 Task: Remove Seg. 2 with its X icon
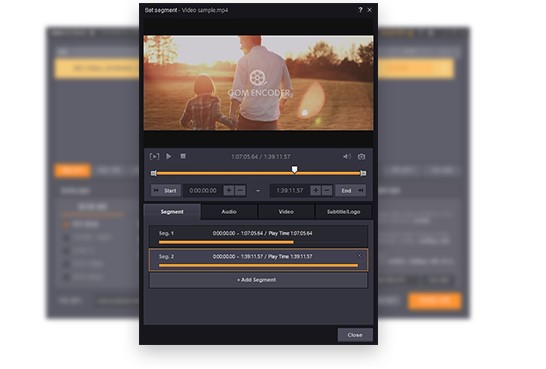[359, 256]
